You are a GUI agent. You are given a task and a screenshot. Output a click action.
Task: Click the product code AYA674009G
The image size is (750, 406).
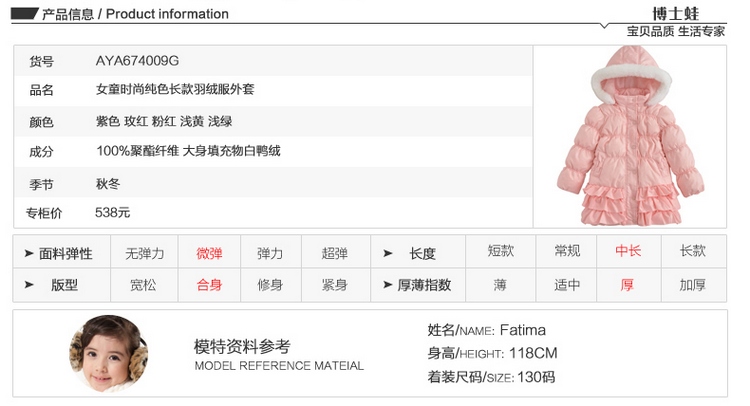tap(137, 61)
